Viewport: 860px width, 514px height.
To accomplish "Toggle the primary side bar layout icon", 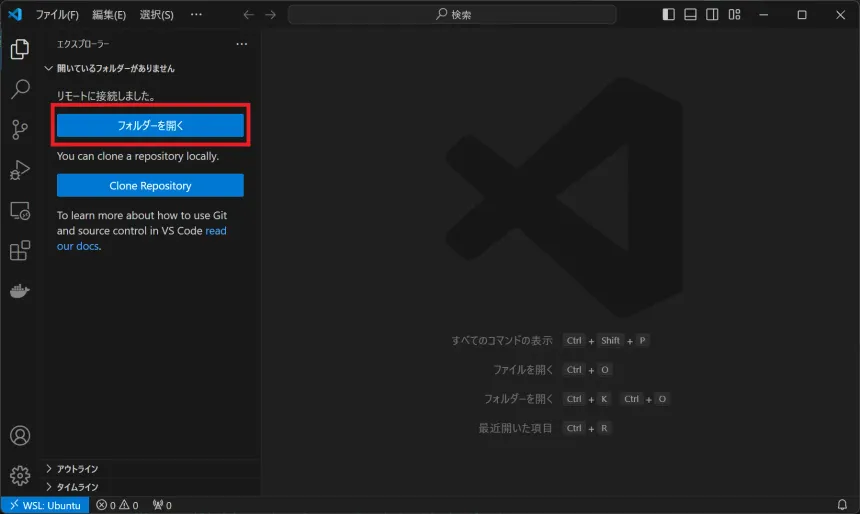I will 668,15.
